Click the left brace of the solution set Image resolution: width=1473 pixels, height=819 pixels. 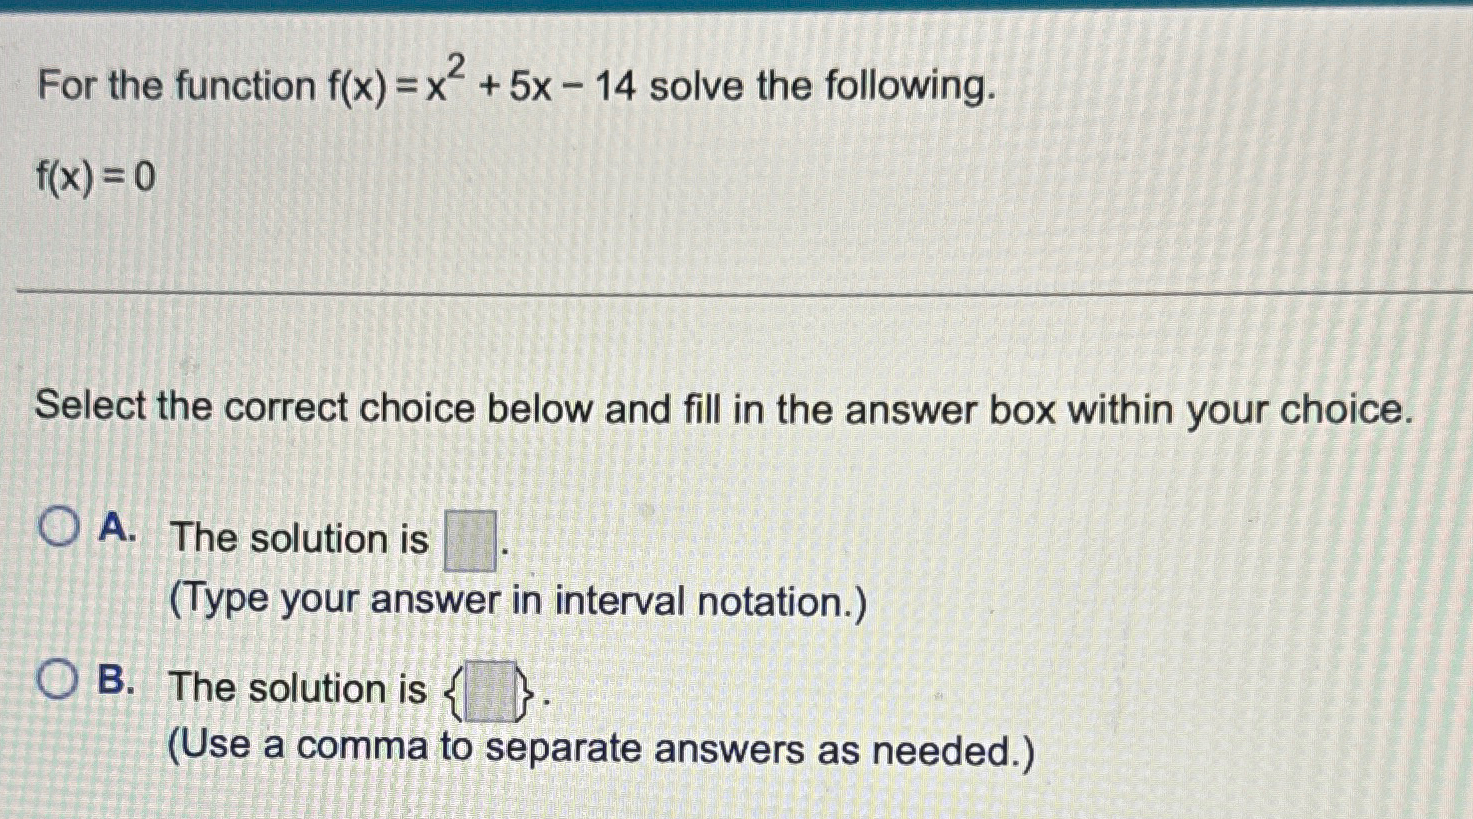coord(452,693)
